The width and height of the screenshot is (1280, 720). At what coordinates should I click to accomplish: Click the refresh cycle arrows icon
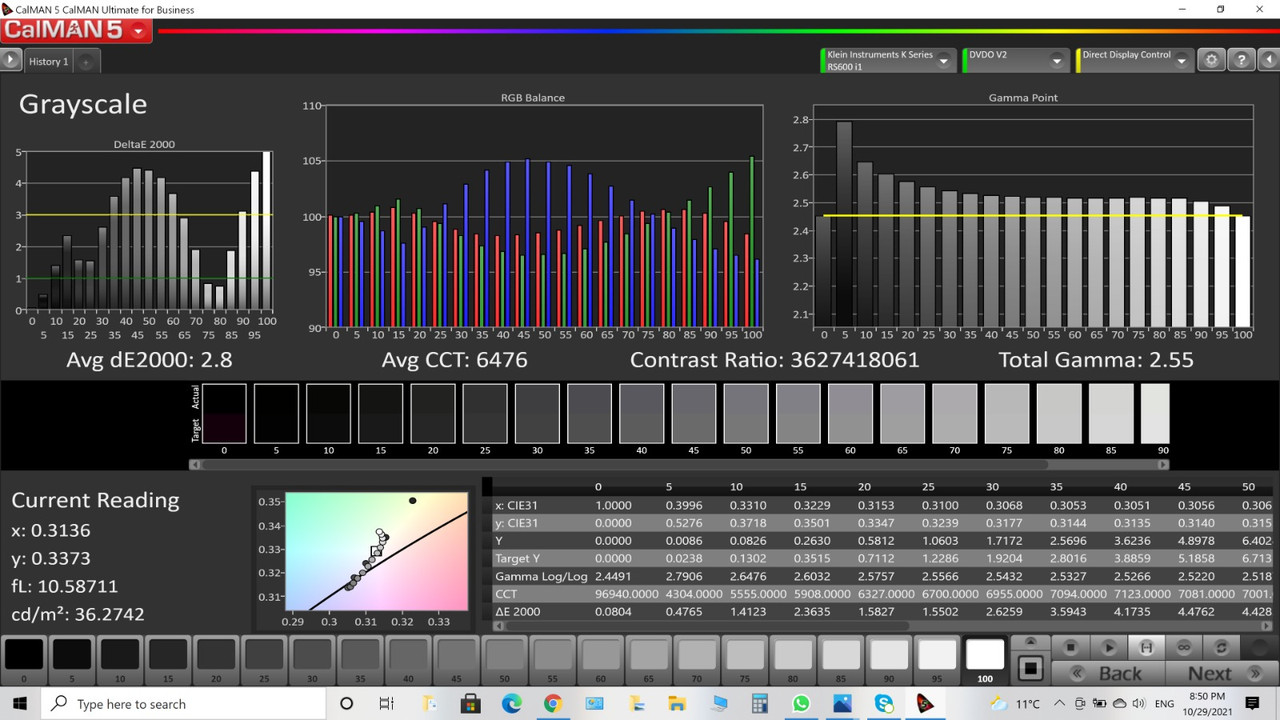coord(1221,647)
